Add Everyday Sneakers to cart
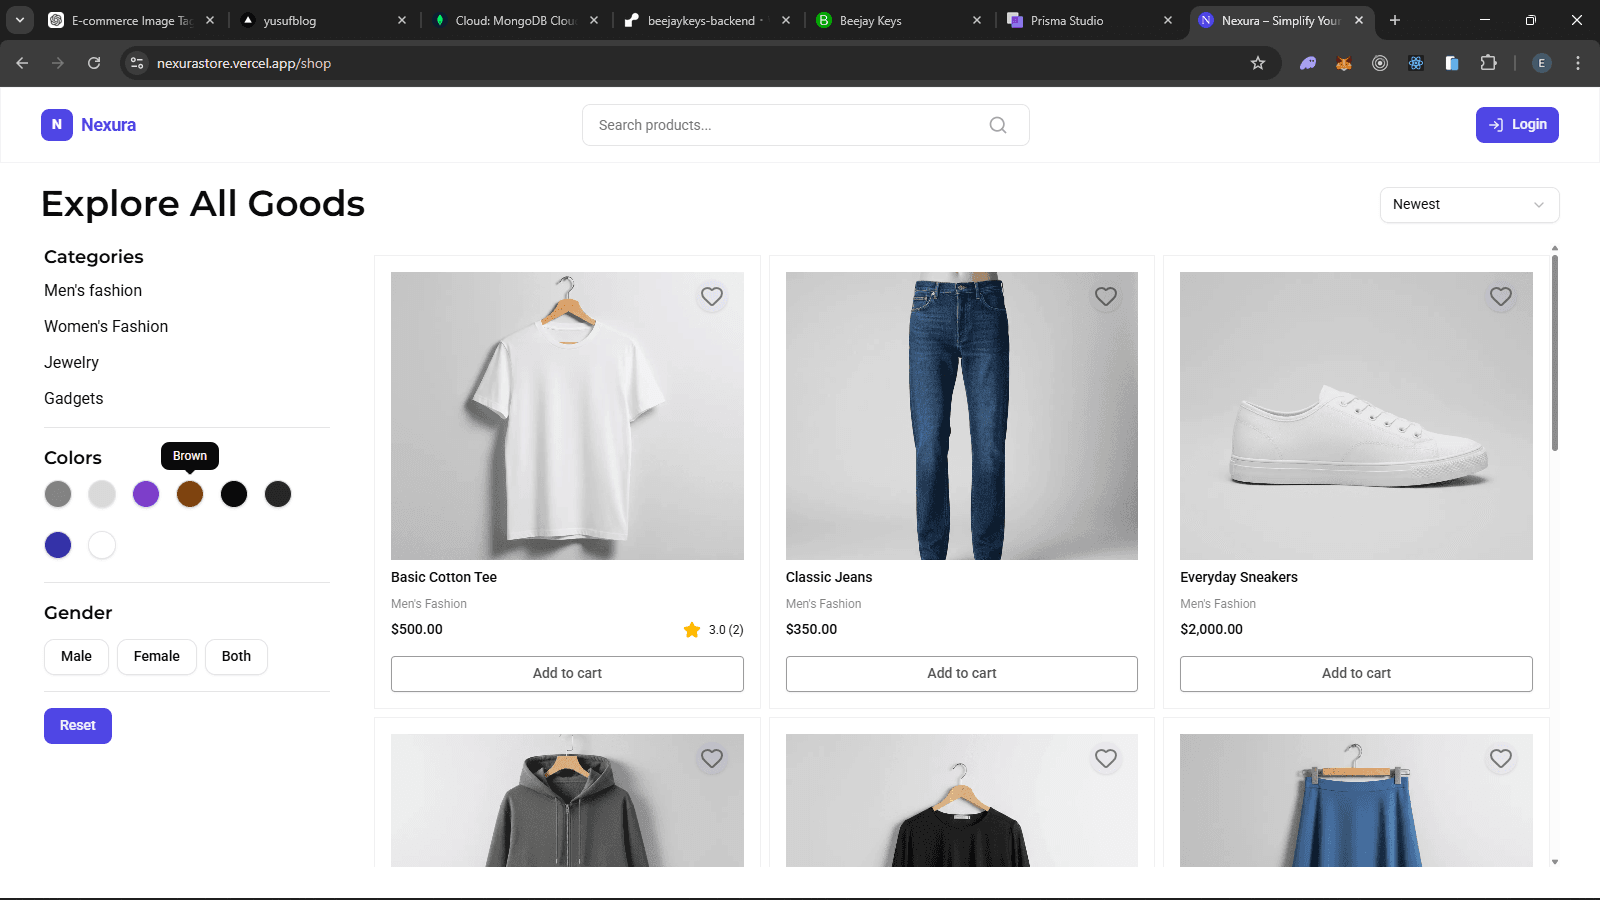 (1356, 674)
